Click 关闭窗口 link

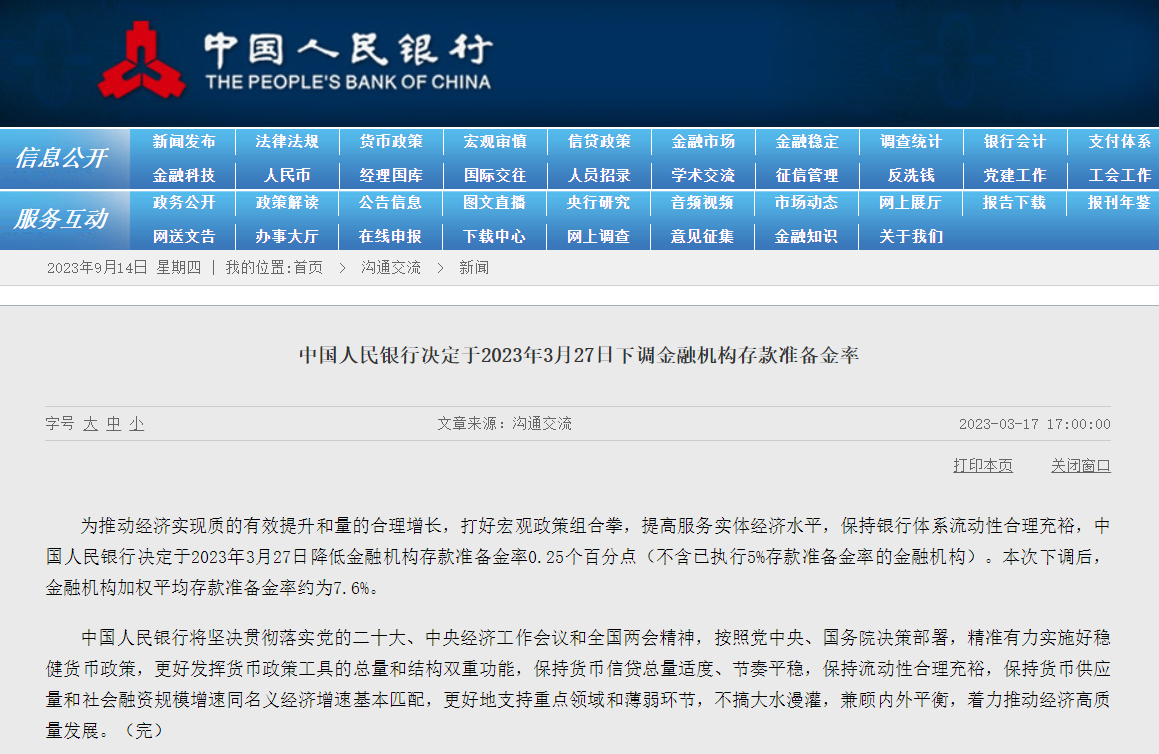tap(1081, 466)
